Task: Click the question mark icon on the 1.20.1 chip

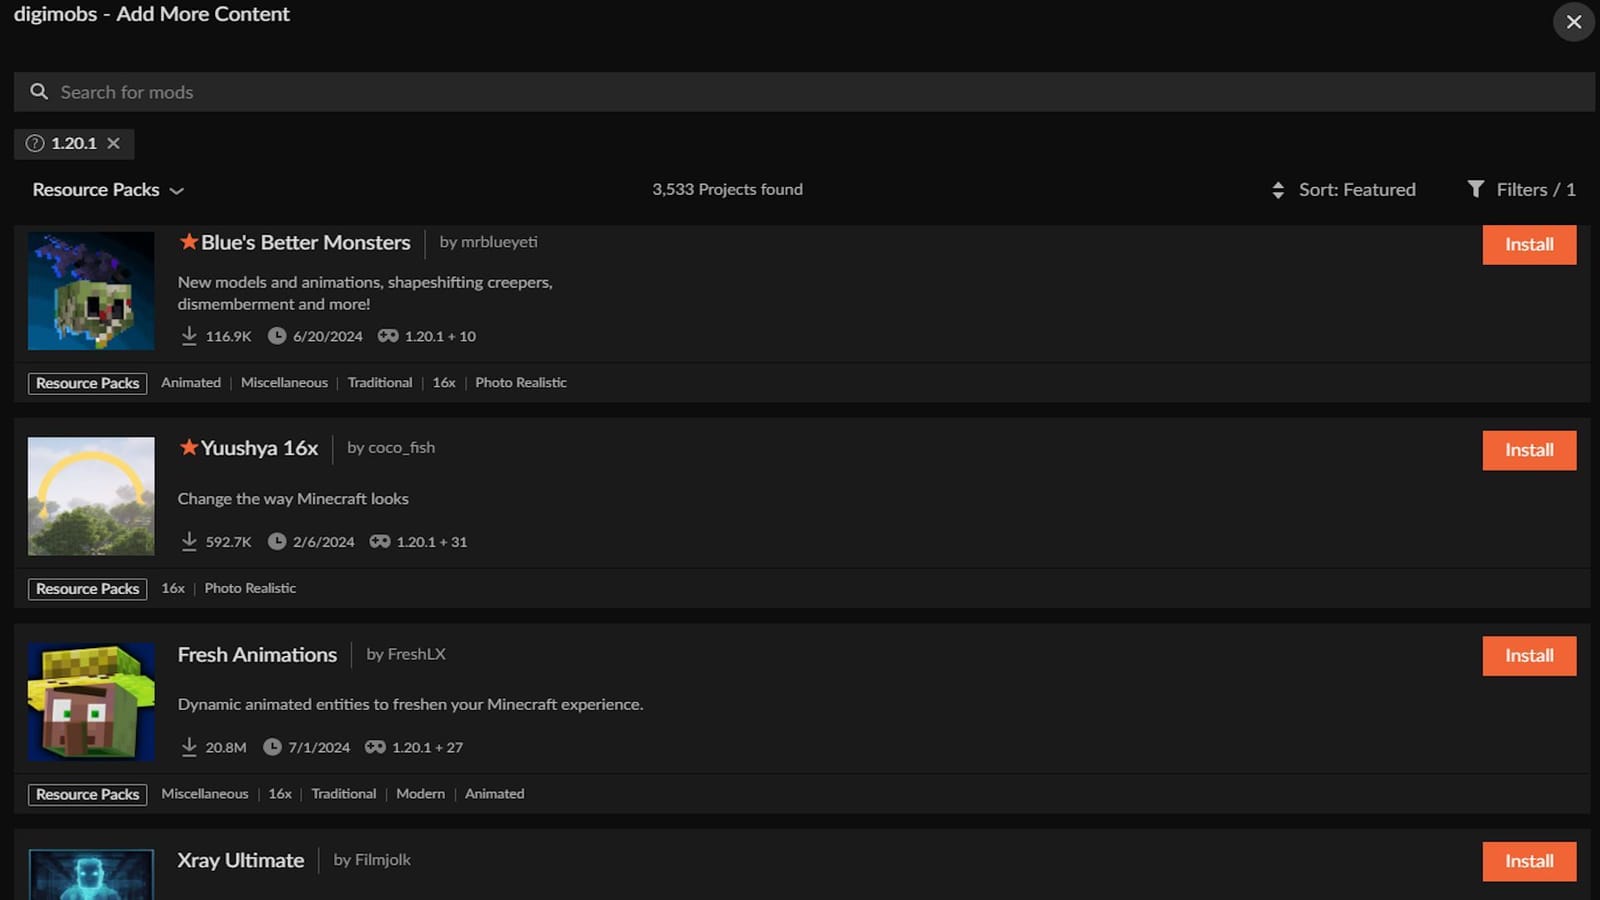Action: tap(35, 143)
